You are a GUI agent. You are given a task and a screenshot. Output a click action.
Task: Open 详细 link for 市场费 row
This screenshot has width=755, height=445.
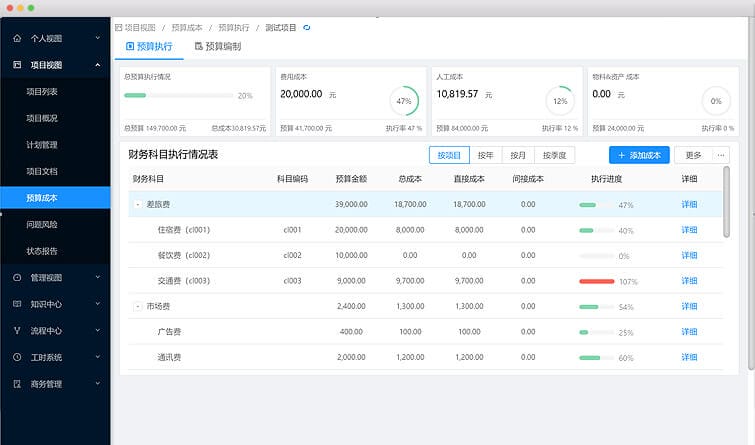click(x=689, y=306)
